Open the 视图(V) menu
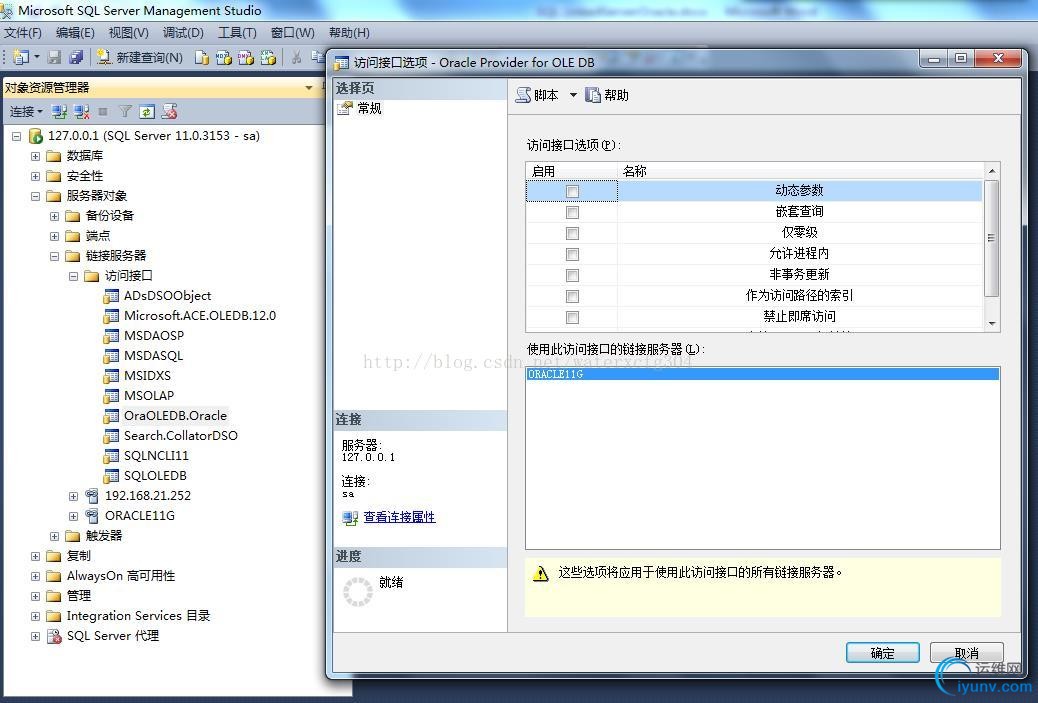The height and width of the screenshot is (703, 1038). [x=128, y=32]
